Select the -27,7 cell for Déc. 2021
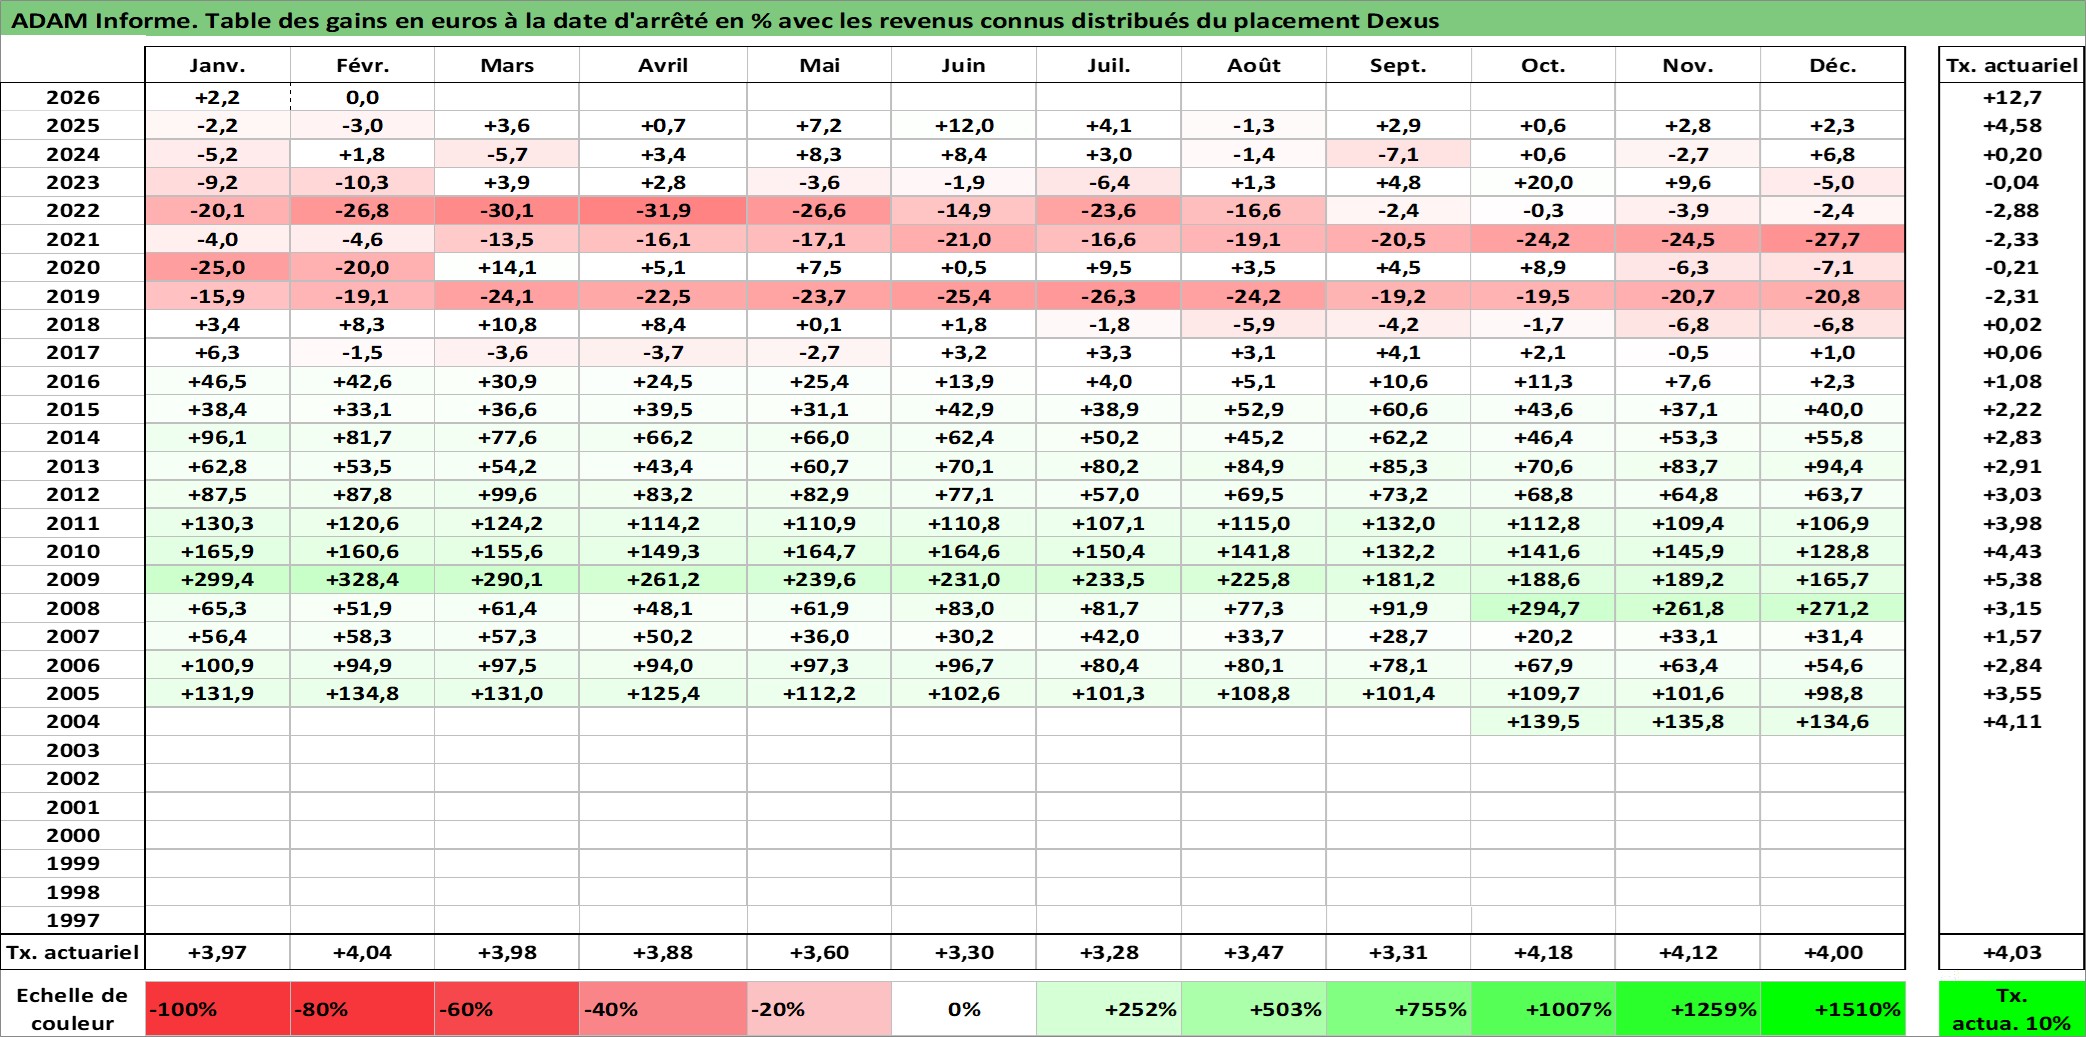 coord(1832,239)
